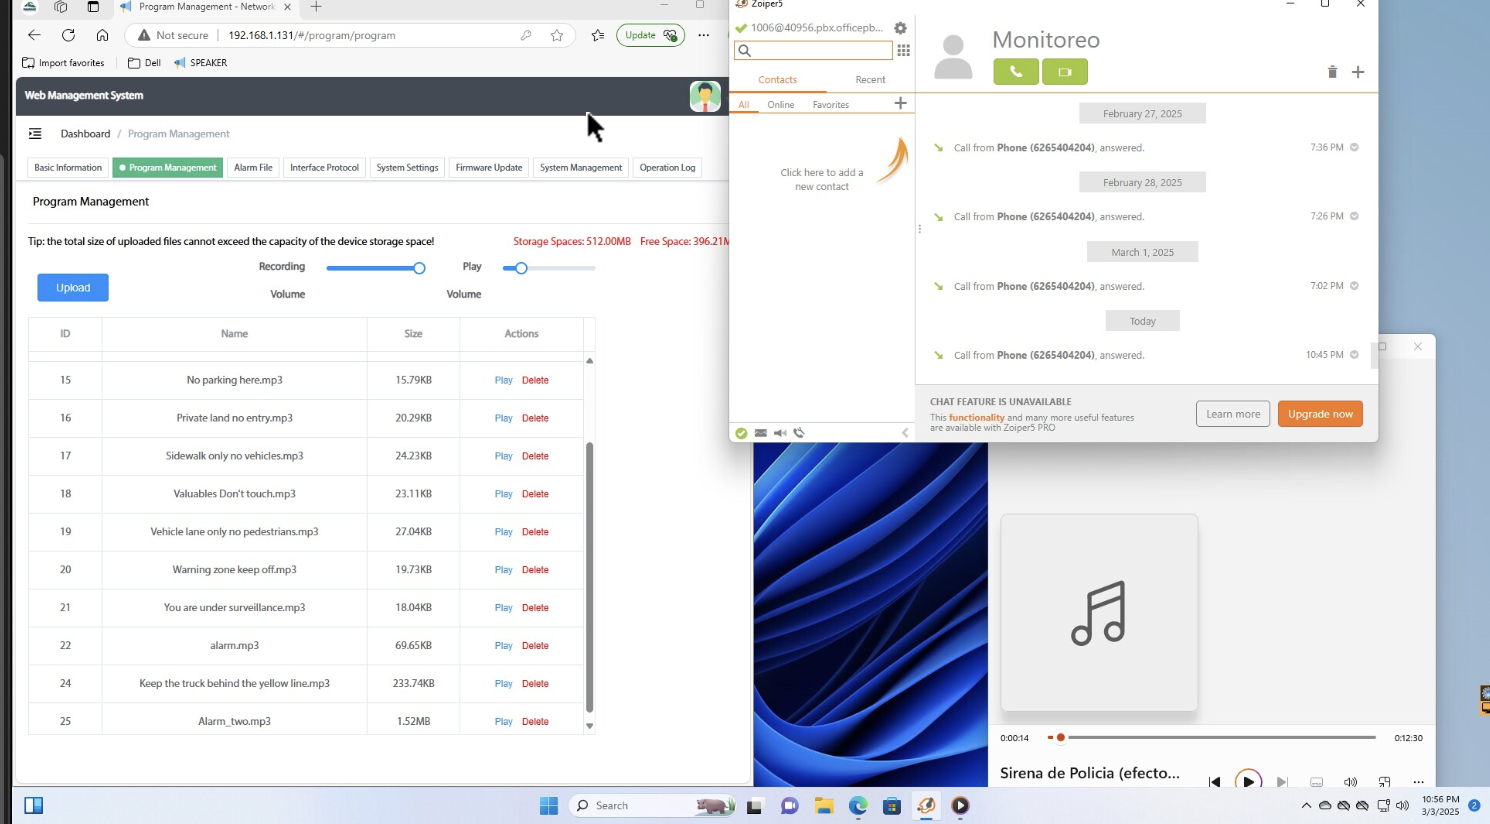Seek in media player progress bar
This screenshot has height=824, width=1490.
1212,738
